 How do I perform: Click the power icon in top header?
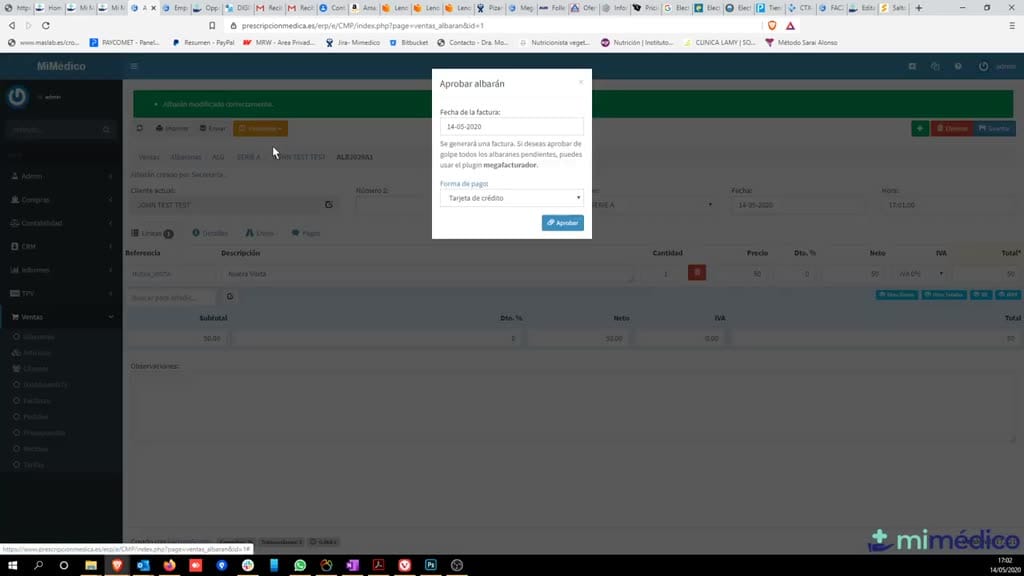983,66
